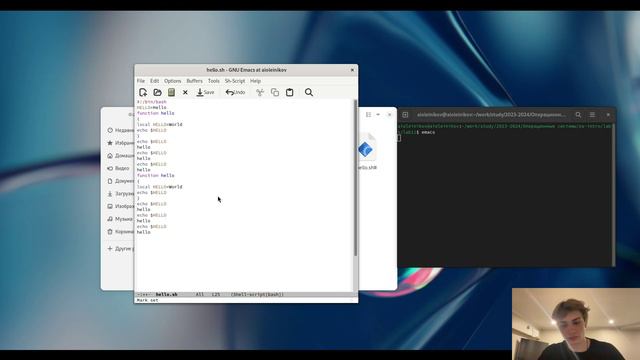Select Документы (Documents) in Files sidebar
Viewport: 640px width, 360px height.
(121, 181)
